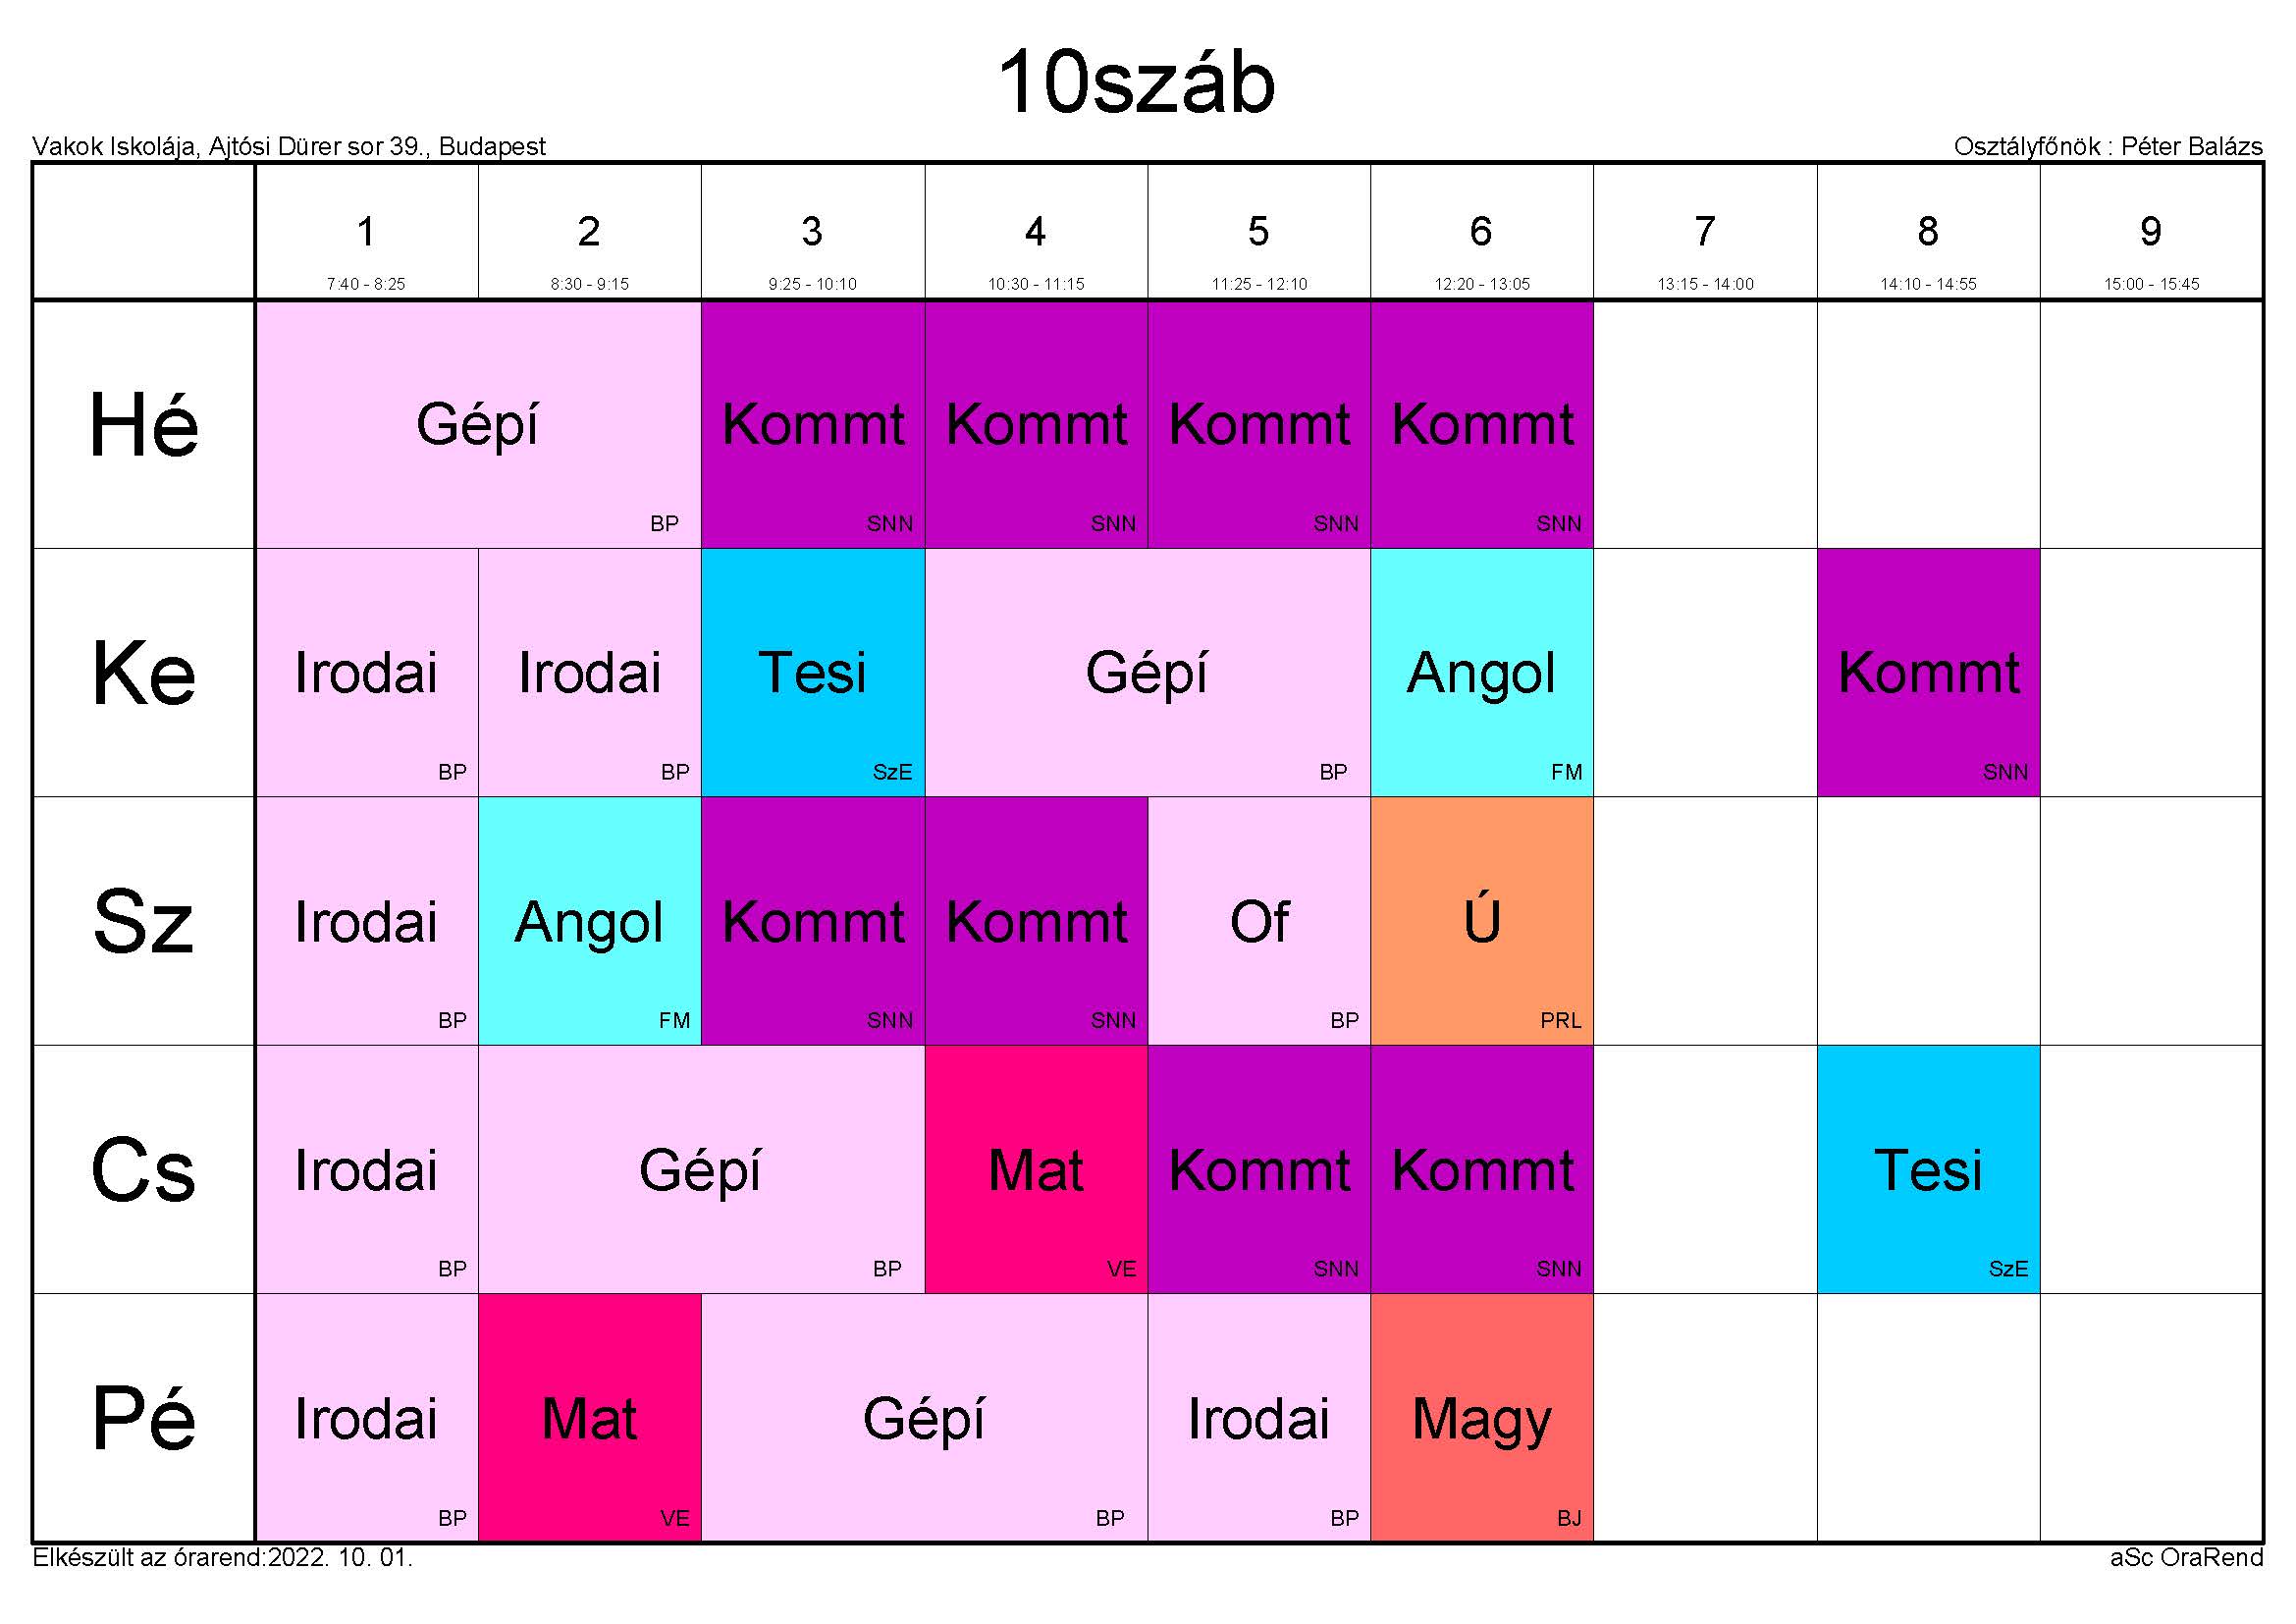Image resolution: width=2296 pixels, height=1624 pixels.
Task: Select Tuesday's Angol lesson cell
Action: [1481, 672]
